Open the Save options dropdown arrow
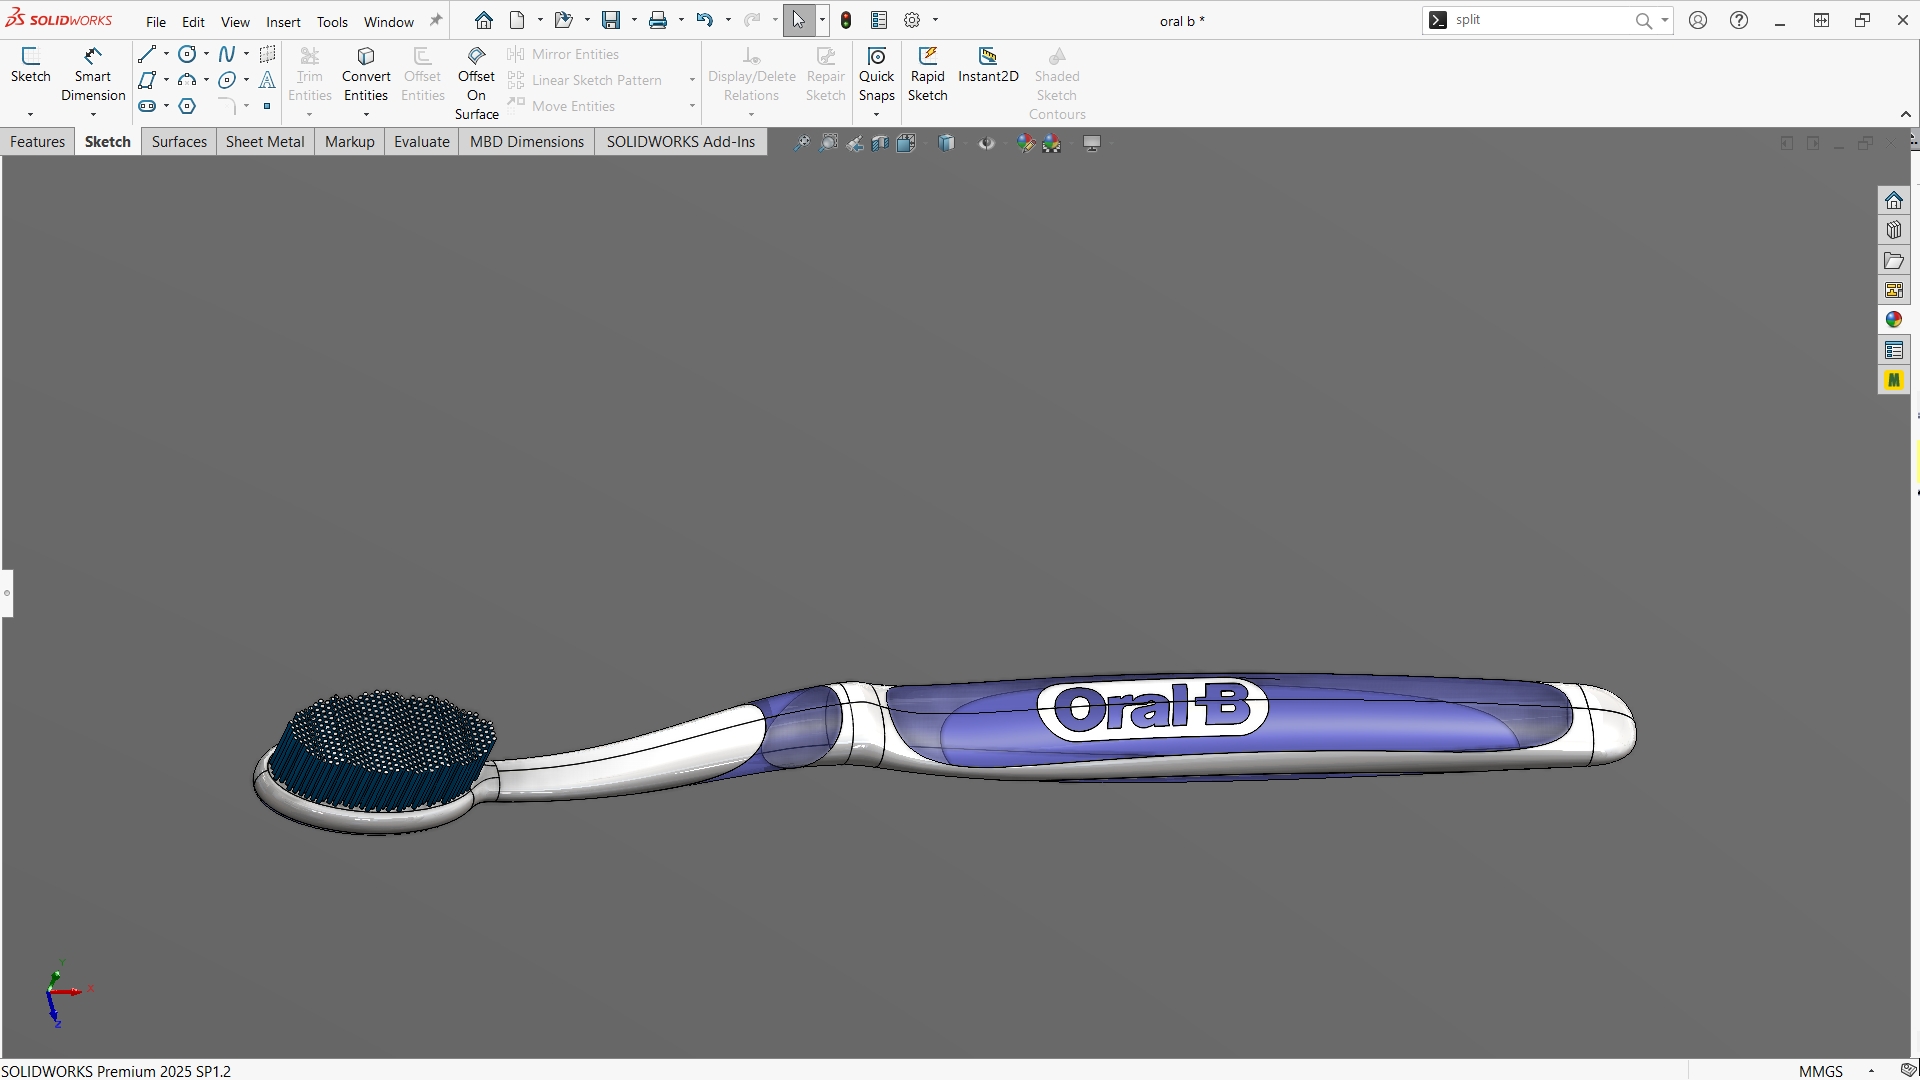The height and width of the screenshot is (1080, 1920). [634, 20]
